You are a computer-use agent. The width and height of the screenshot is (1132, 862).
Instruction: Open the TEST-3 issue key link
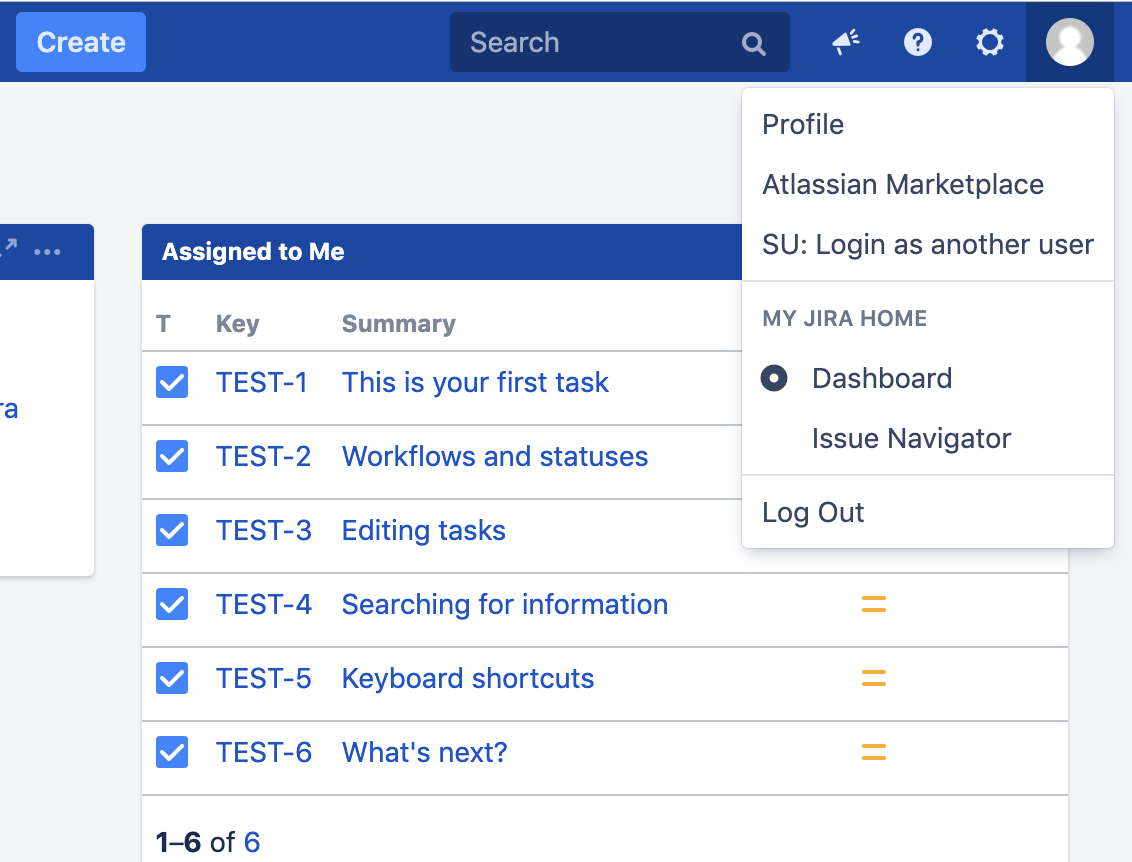point(264,530)
